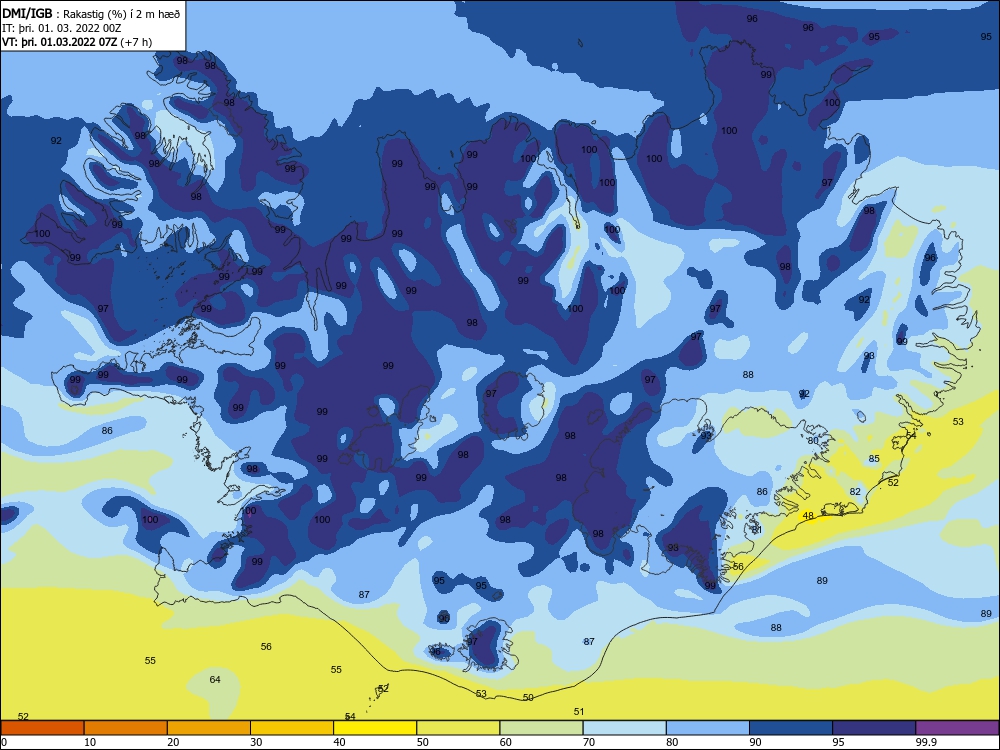Click the 'IT: þri. 01. 03. 2022 00Z' line
Viewport: 1000px width, 750px height.
61,28
